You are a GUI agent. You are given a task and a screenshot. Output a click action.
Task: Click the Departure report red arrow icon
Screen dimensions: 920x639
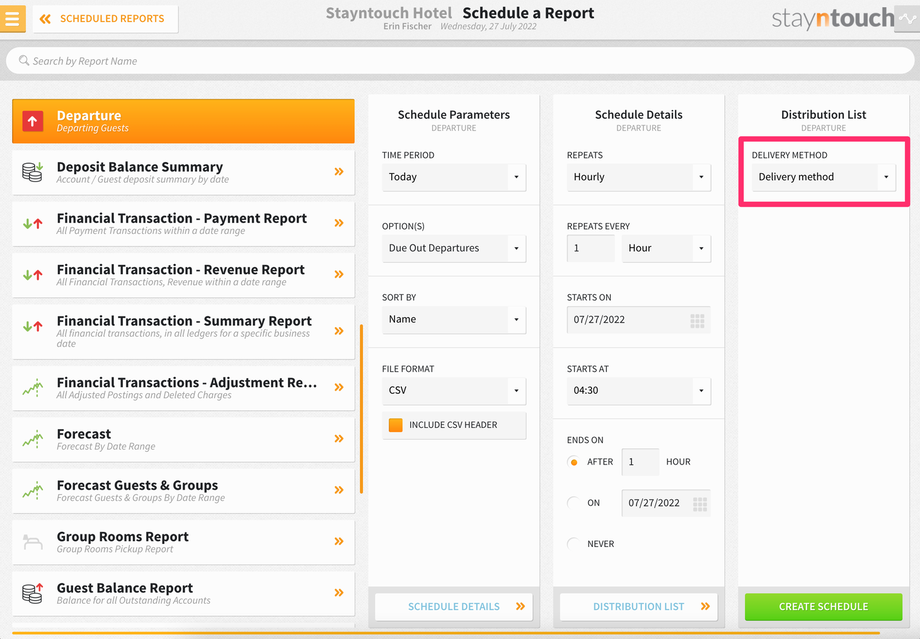click(x=33, y=121)
